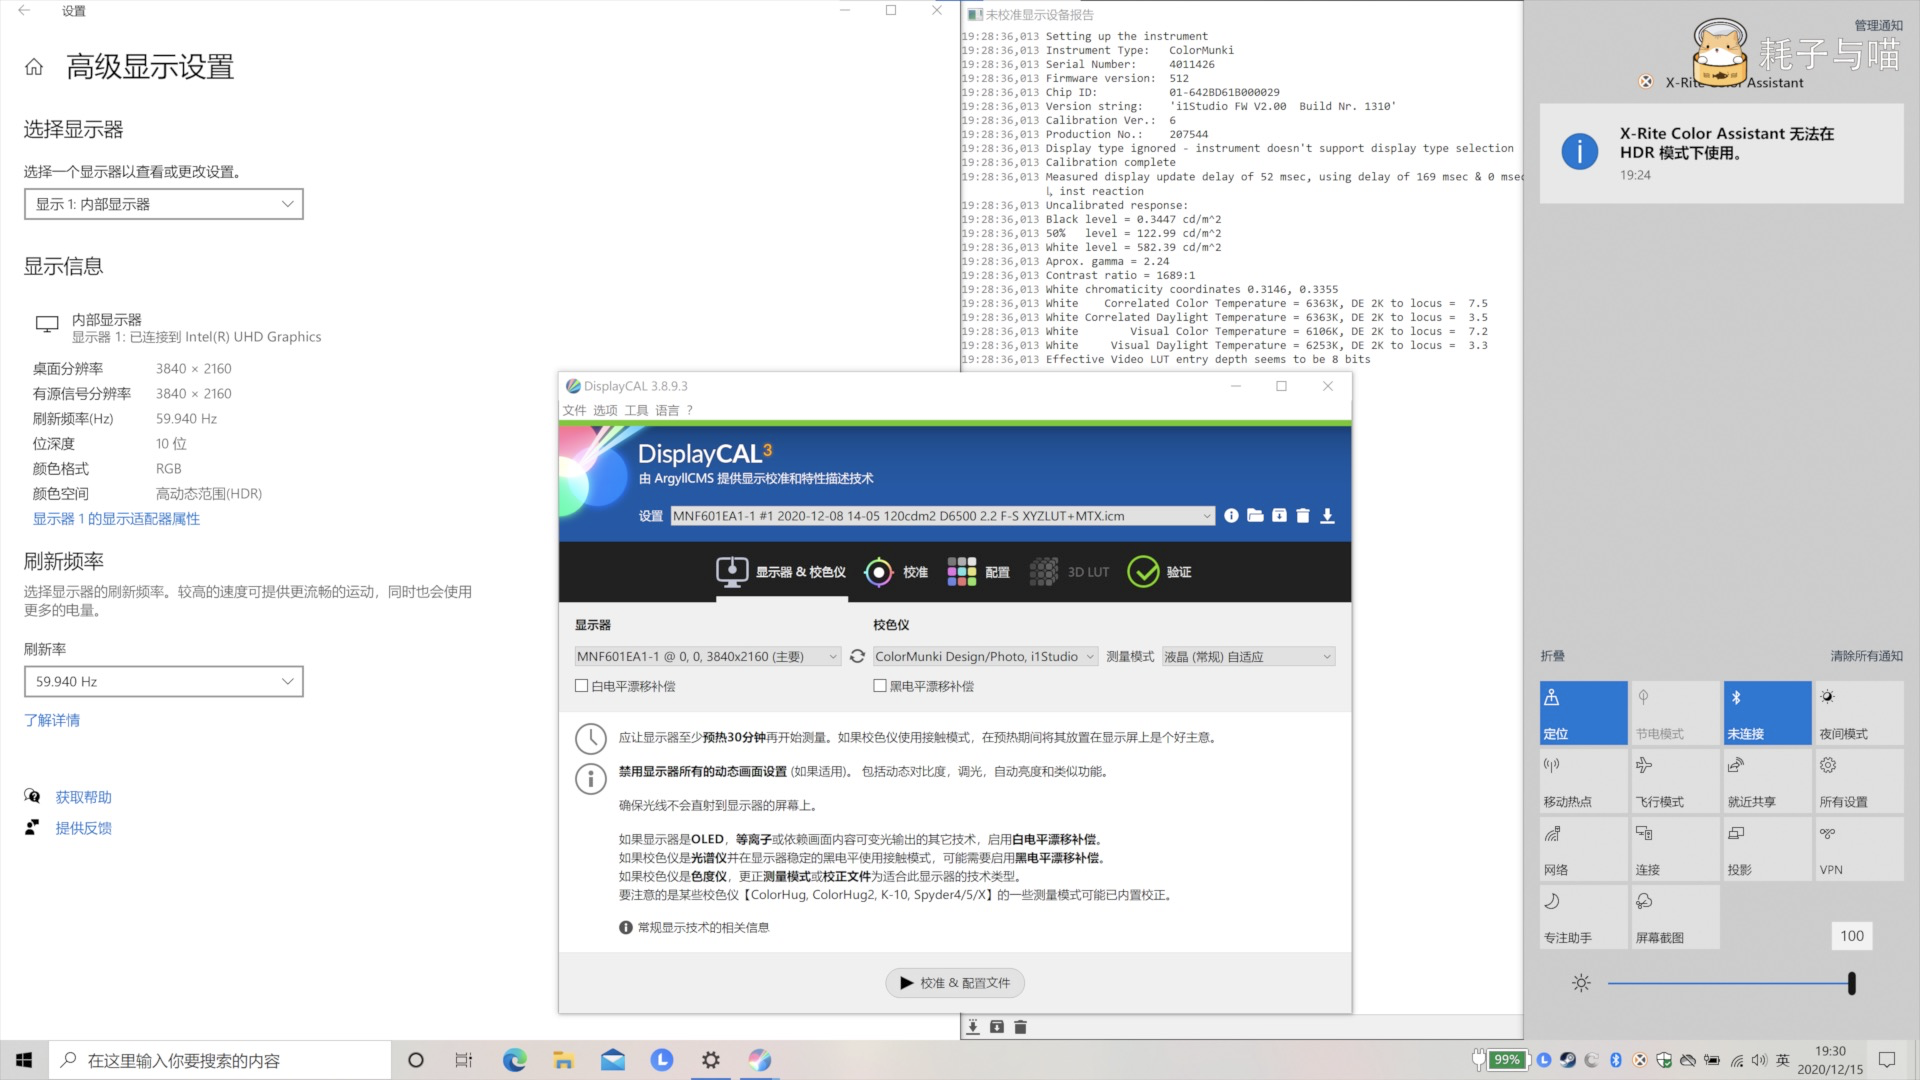The image size is (1920, 1080).
Task: Toggle the Mobile hotspot quick action
Action: (1584, 781)
